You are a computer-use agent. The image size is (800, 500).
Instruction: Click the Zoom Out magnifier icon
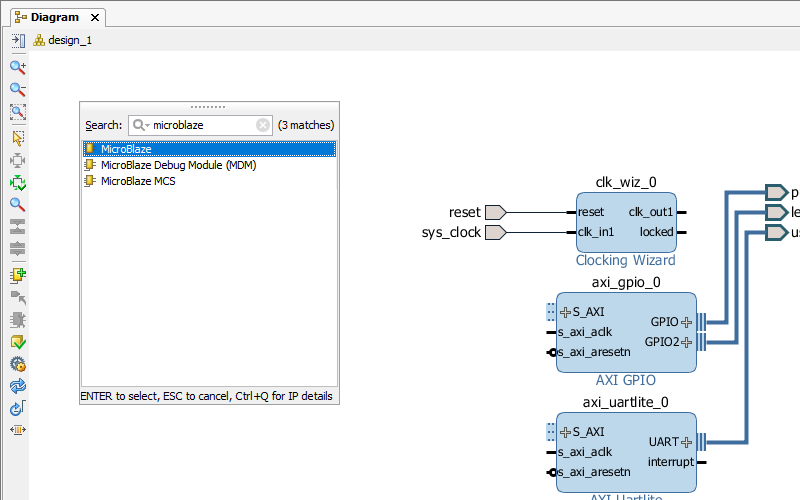coord(18,89)
